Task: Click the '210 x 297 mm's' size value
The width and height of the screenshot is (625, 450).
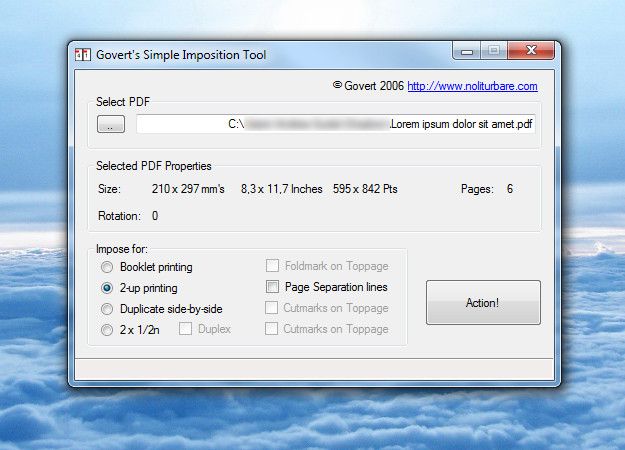Action: pyautogui.click(x=188, y=189)
